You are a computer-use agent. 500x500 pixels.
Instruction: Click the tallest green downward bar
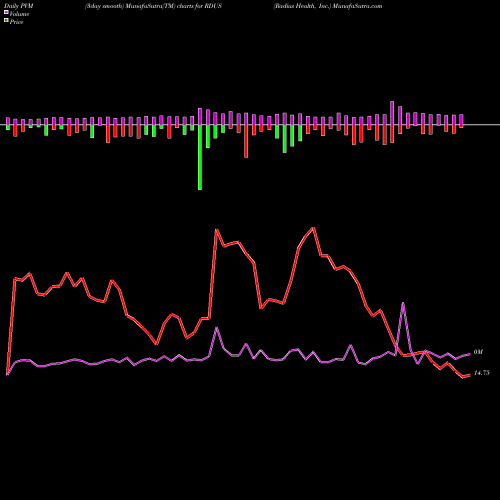click(x=200, y=157)
